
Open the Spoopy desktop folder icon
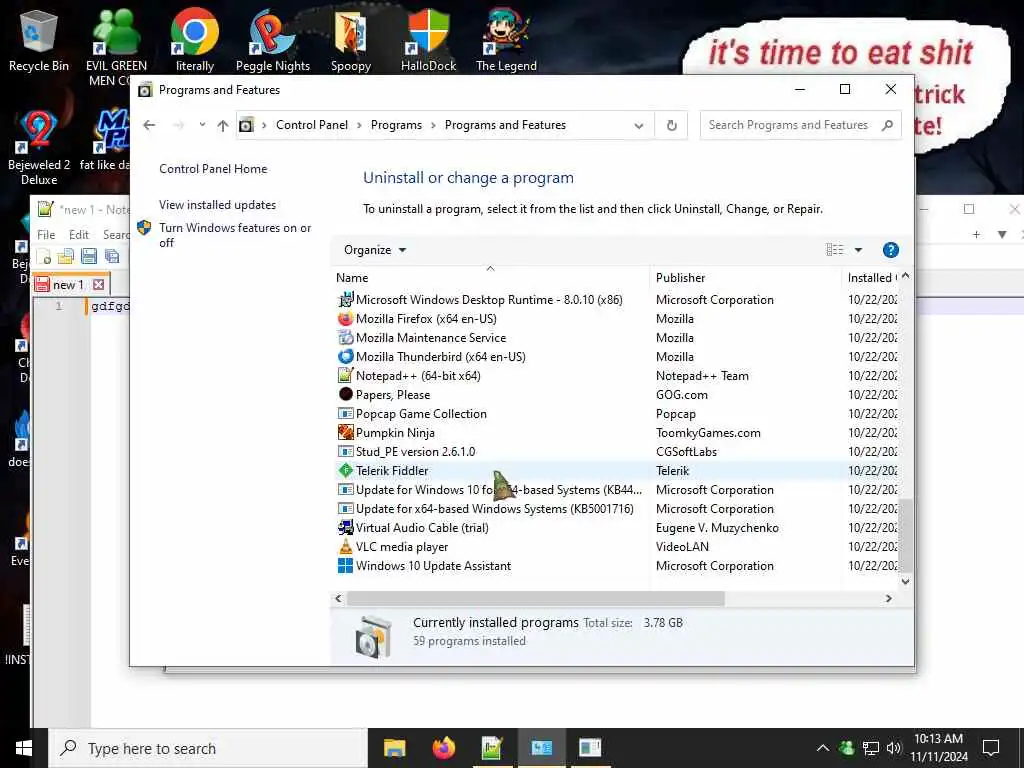point(351,40)
